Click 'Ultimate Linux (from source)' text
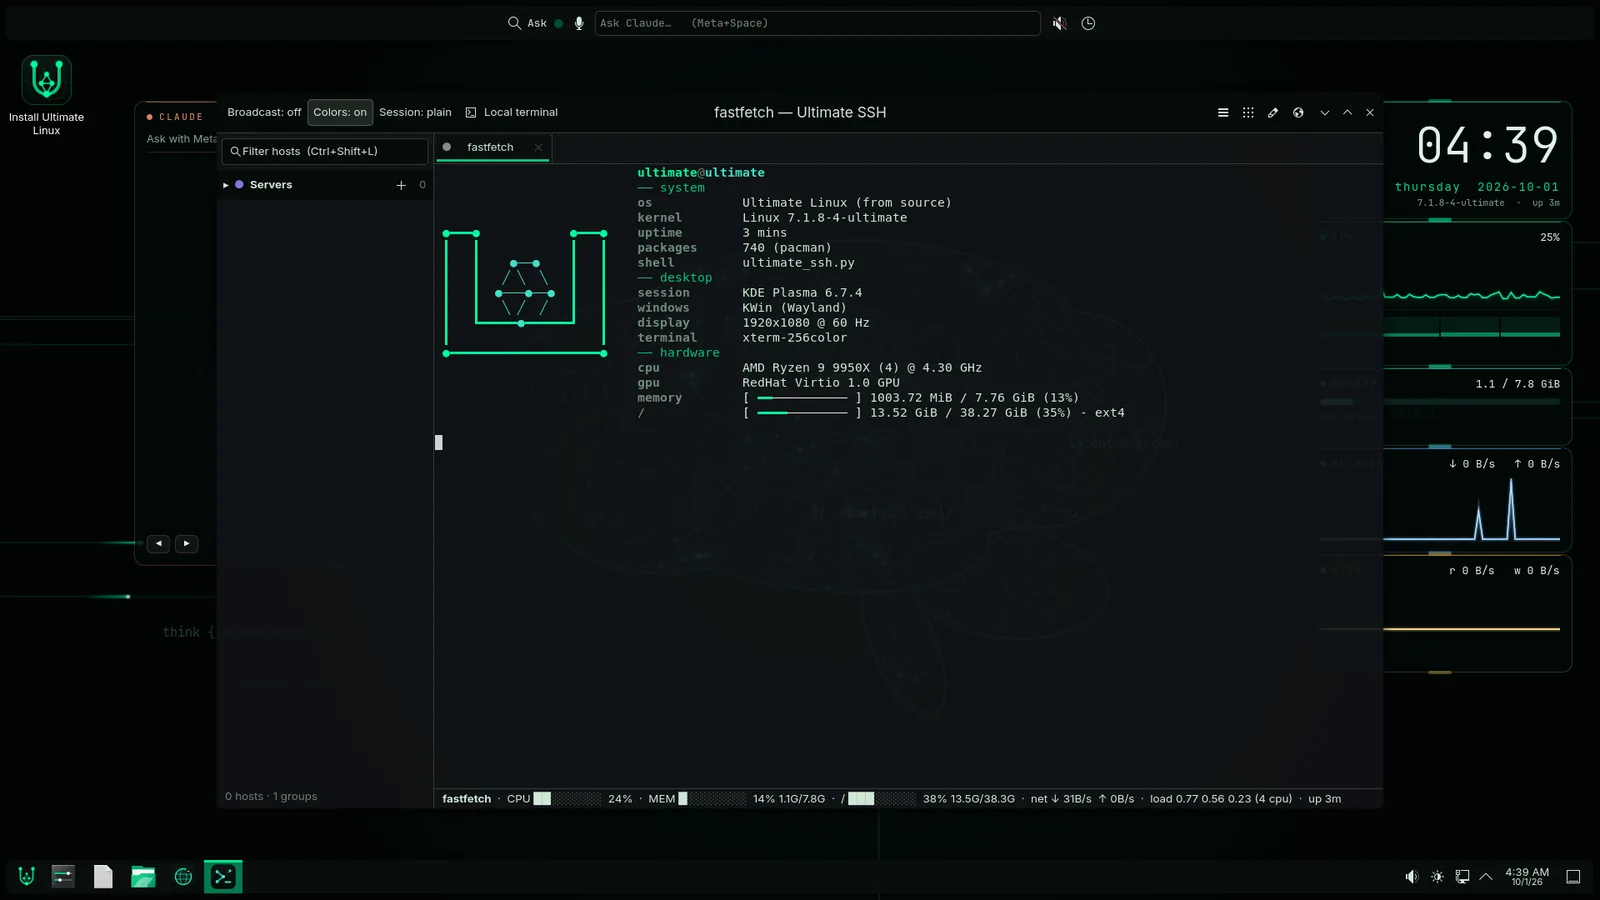Viewport: 1600px width, 900px height. 847,203
